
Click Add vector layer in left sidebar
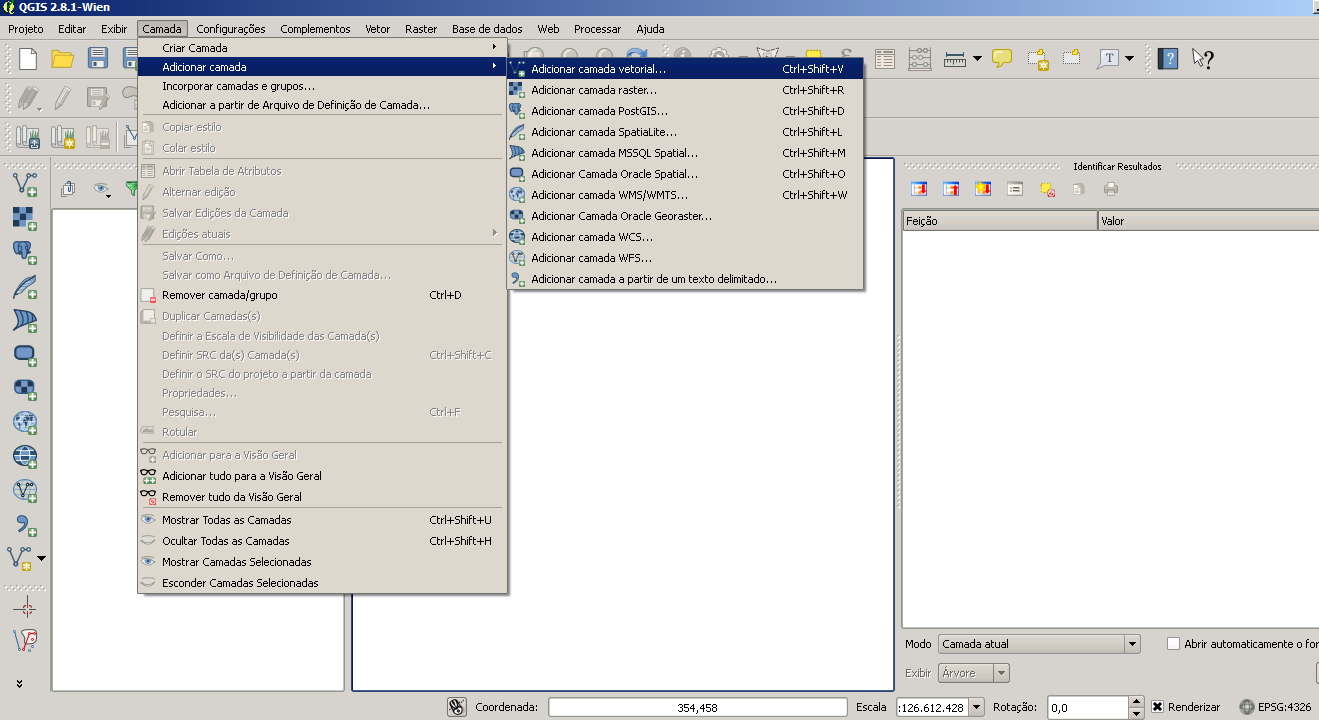click(25, 184)
